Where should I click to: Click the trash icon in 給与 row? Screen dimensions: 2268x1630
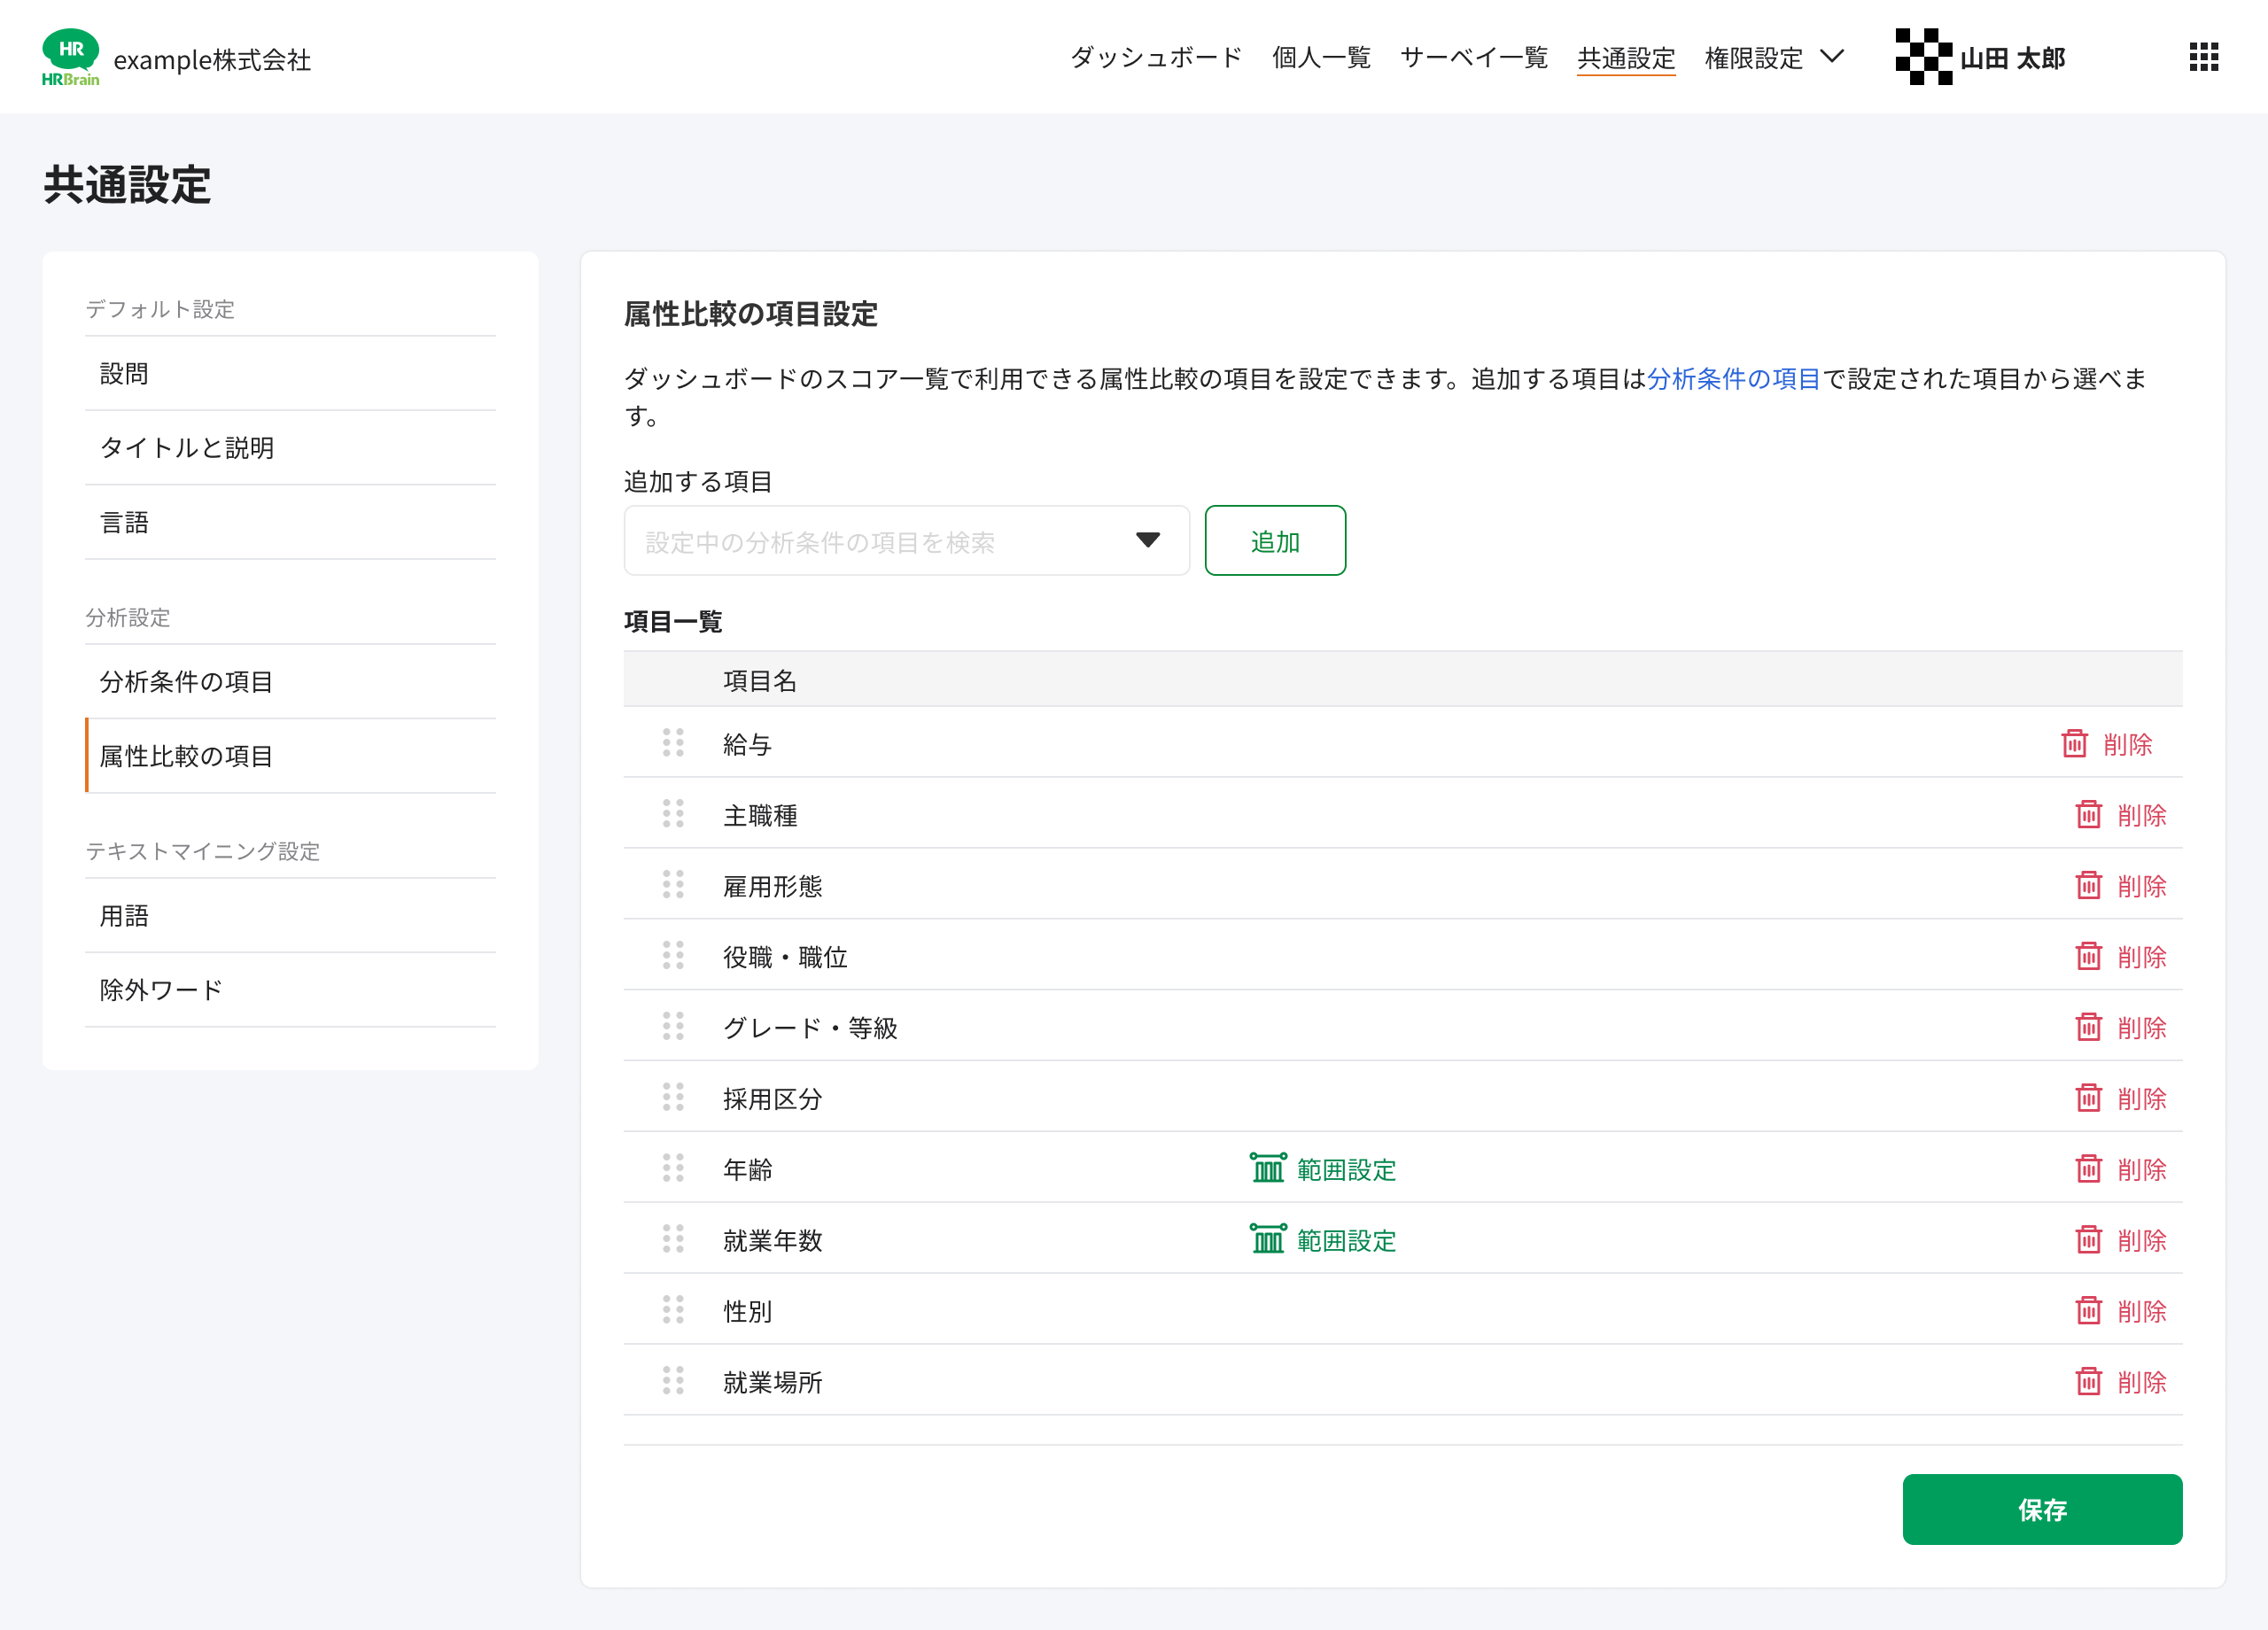2074,743
